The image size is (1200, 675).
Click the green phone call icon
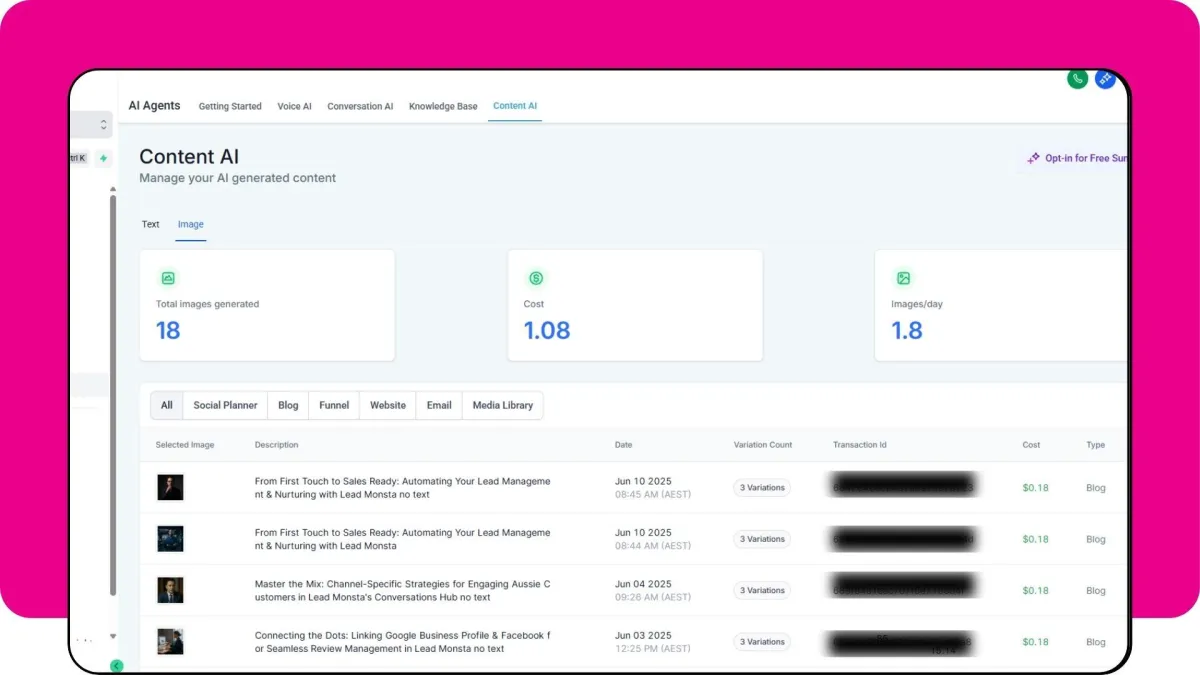[1077, 79]
